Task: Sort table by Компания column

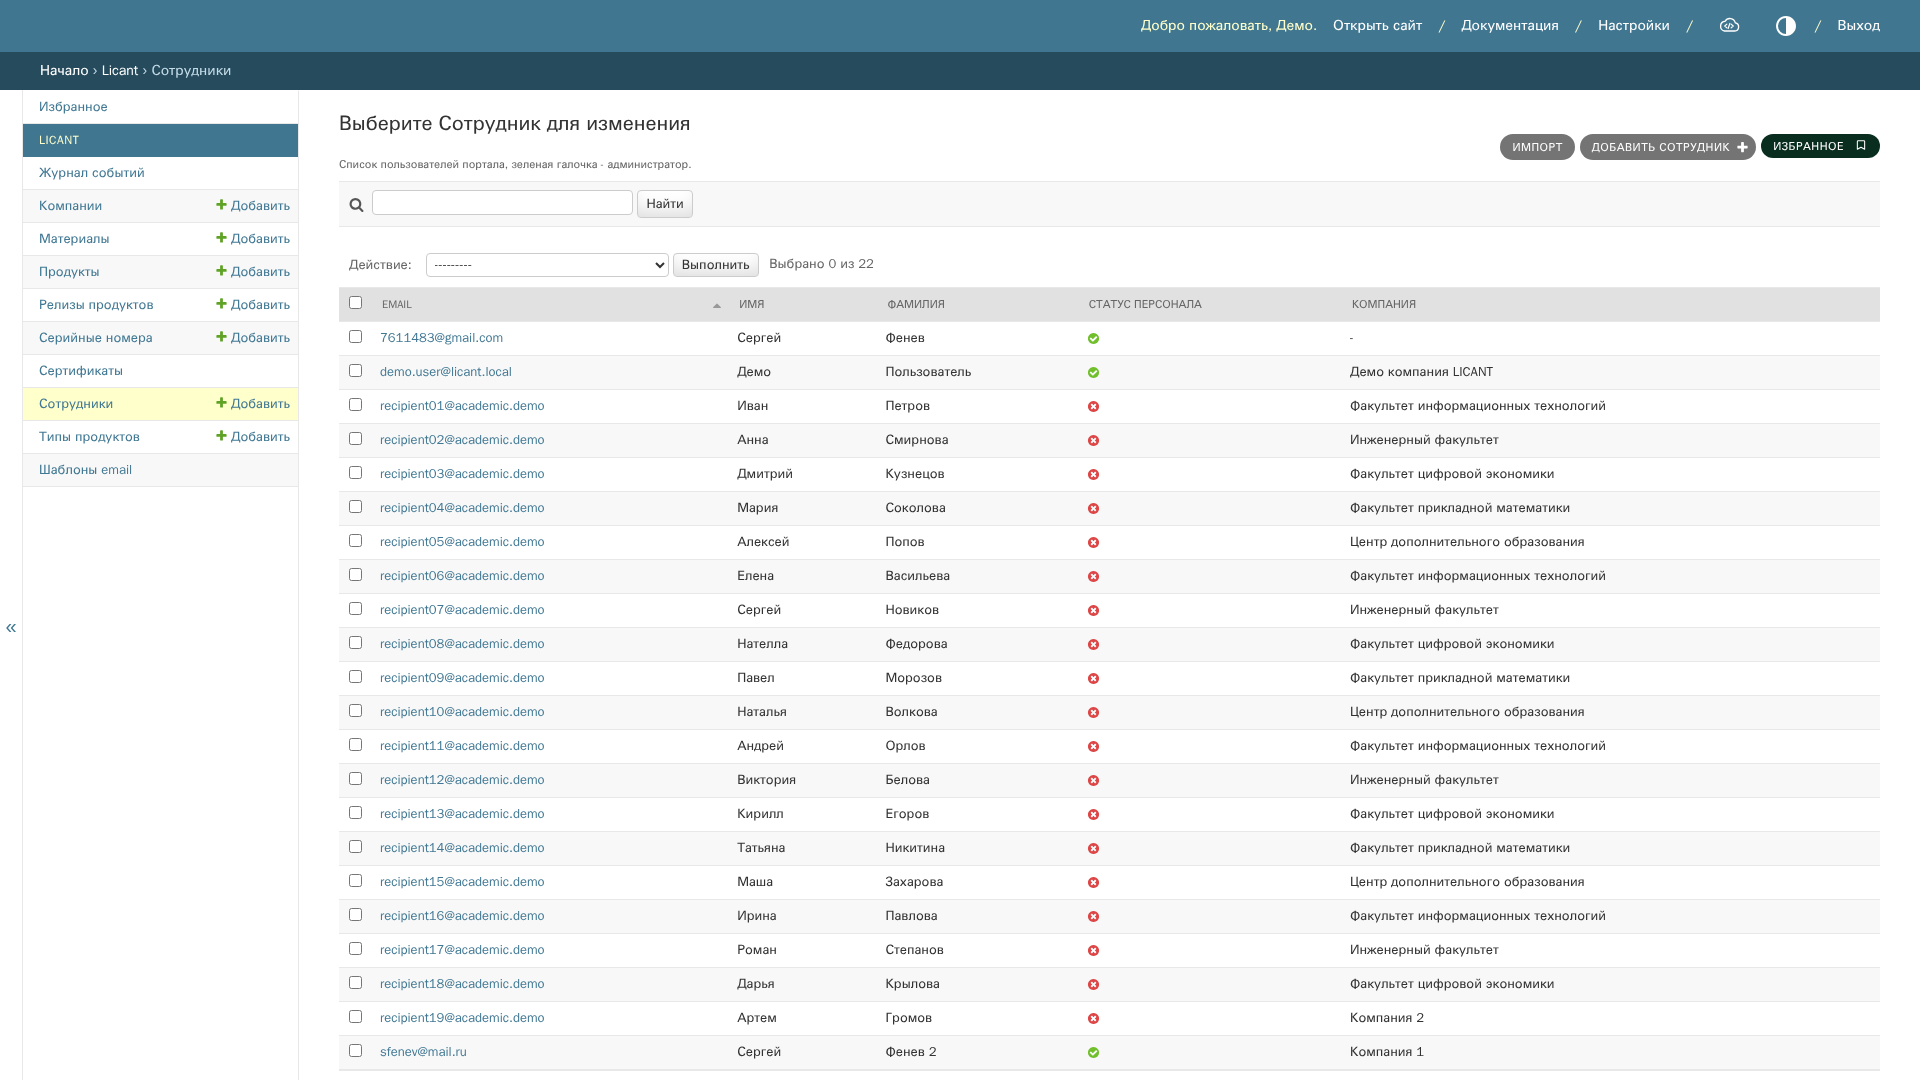Action: tap(1383, 305)
